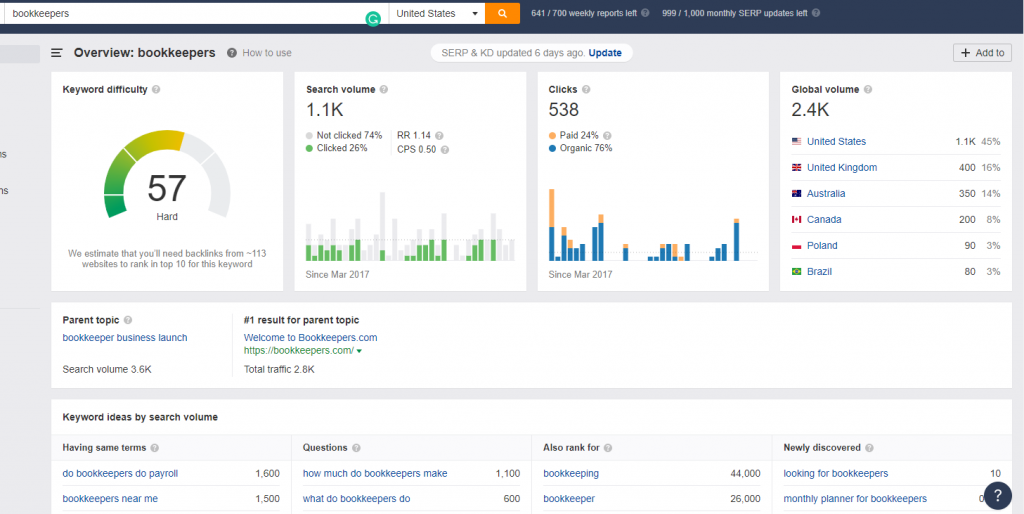Screen dimensions: 1024x514
Task: Click help icon after weekly reports left
Action: pos(645,12)
